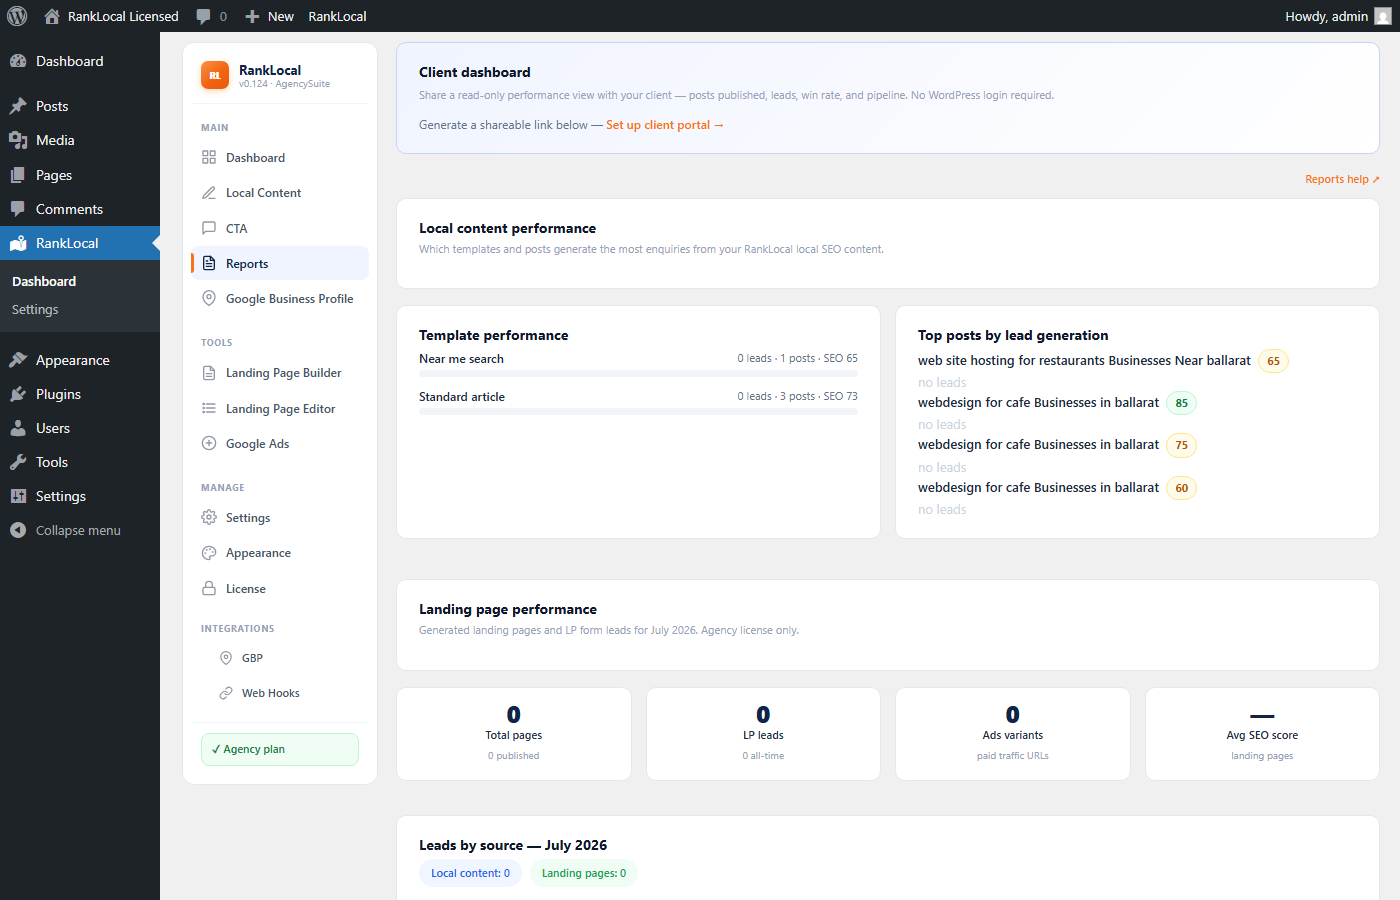Click the Local content: 0 chip
The image size is (1400, 900).
pyautogui.click(x=470, y=873)
